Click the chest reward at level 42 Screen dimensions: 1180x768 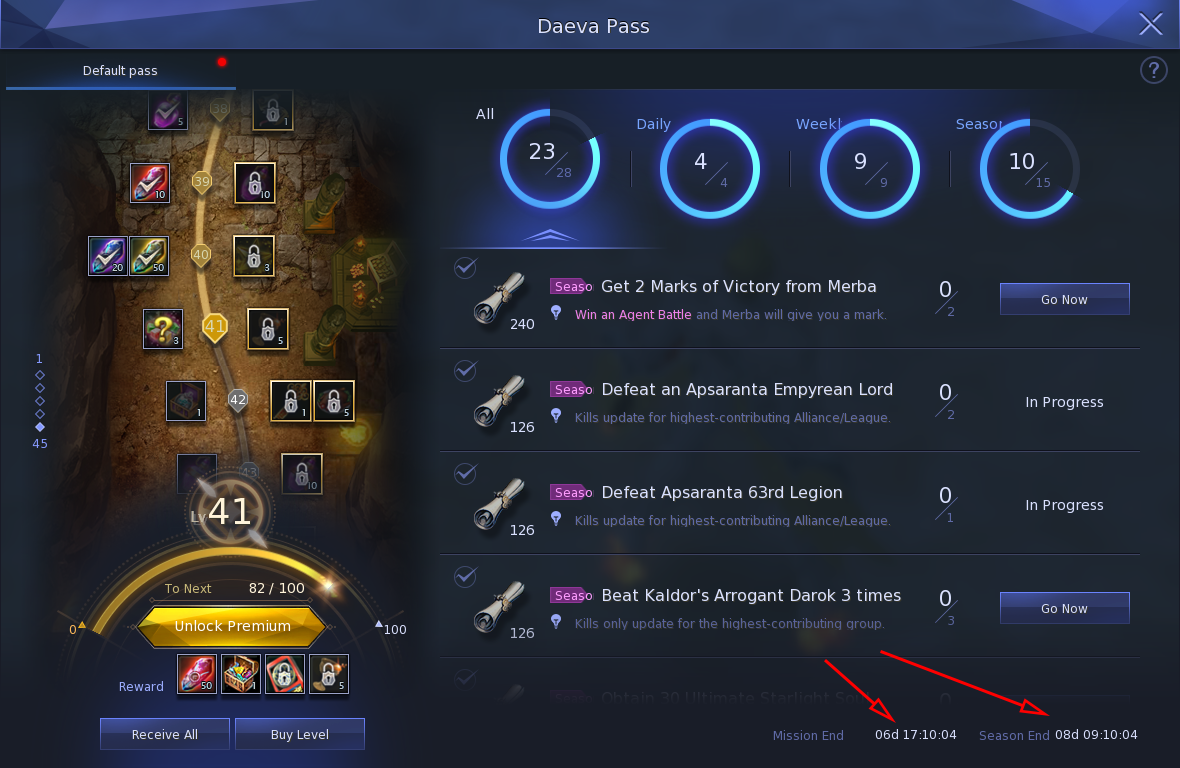click(x=186, y=401)
